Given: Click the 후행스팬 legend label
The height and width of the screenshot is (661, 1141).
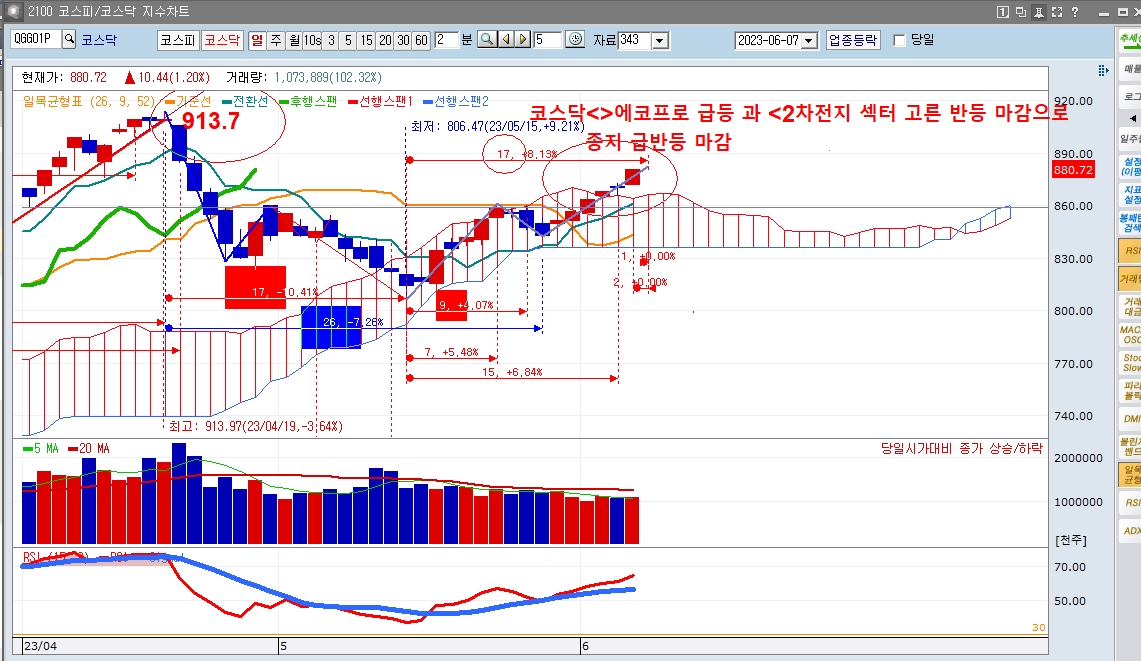Looking at the screenshot, I should pyautogui.click(x=314, y=101).
